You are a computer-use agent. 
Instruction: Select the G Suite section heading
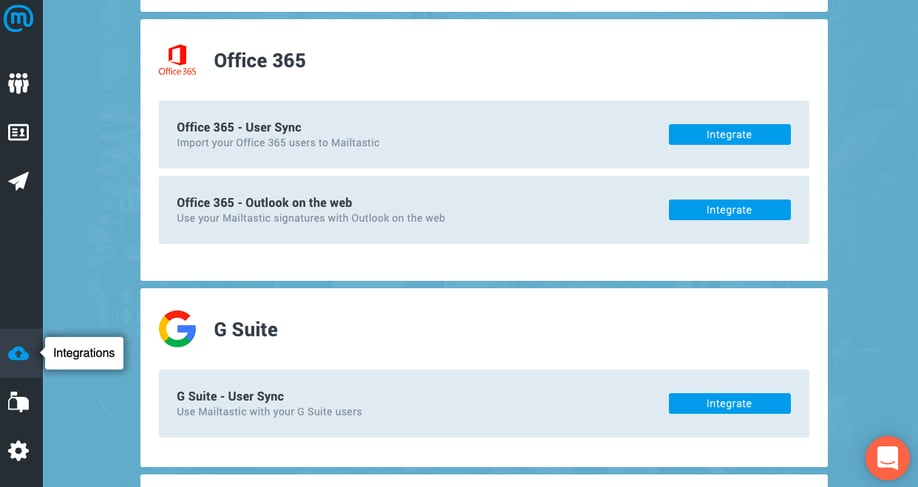pos(246,330)
